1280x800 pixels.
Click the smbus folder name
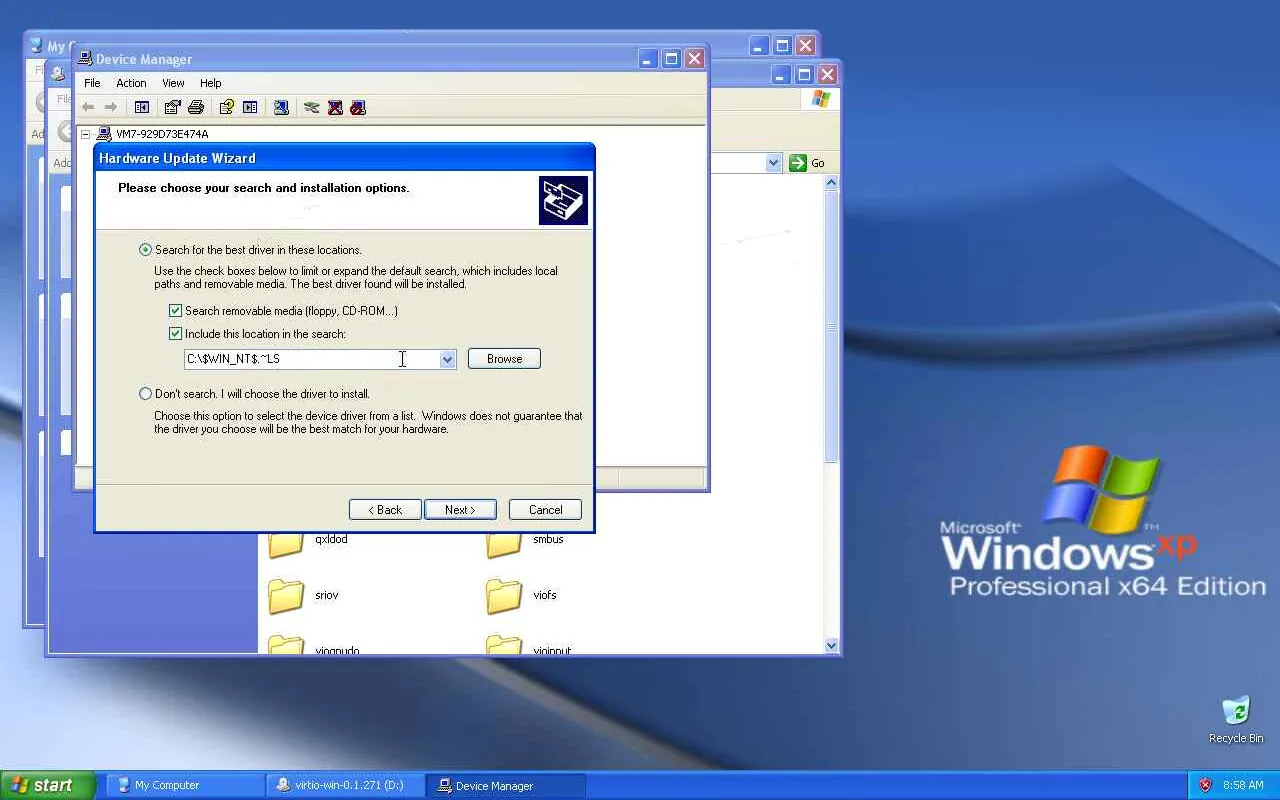(x=548, y=539)
